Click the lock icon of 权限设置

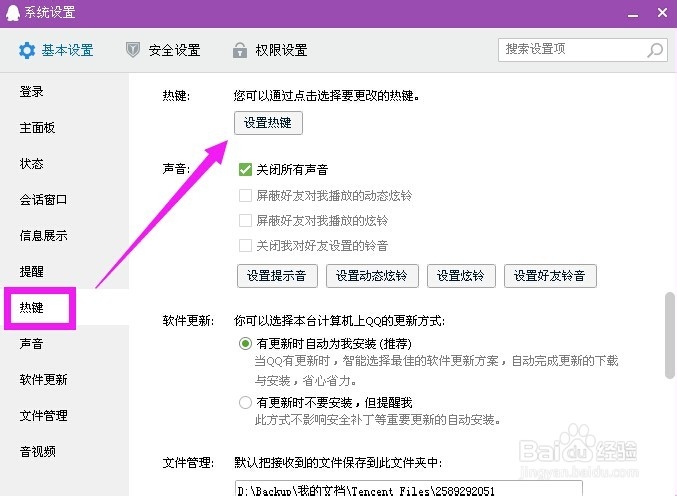coord(240,50)
